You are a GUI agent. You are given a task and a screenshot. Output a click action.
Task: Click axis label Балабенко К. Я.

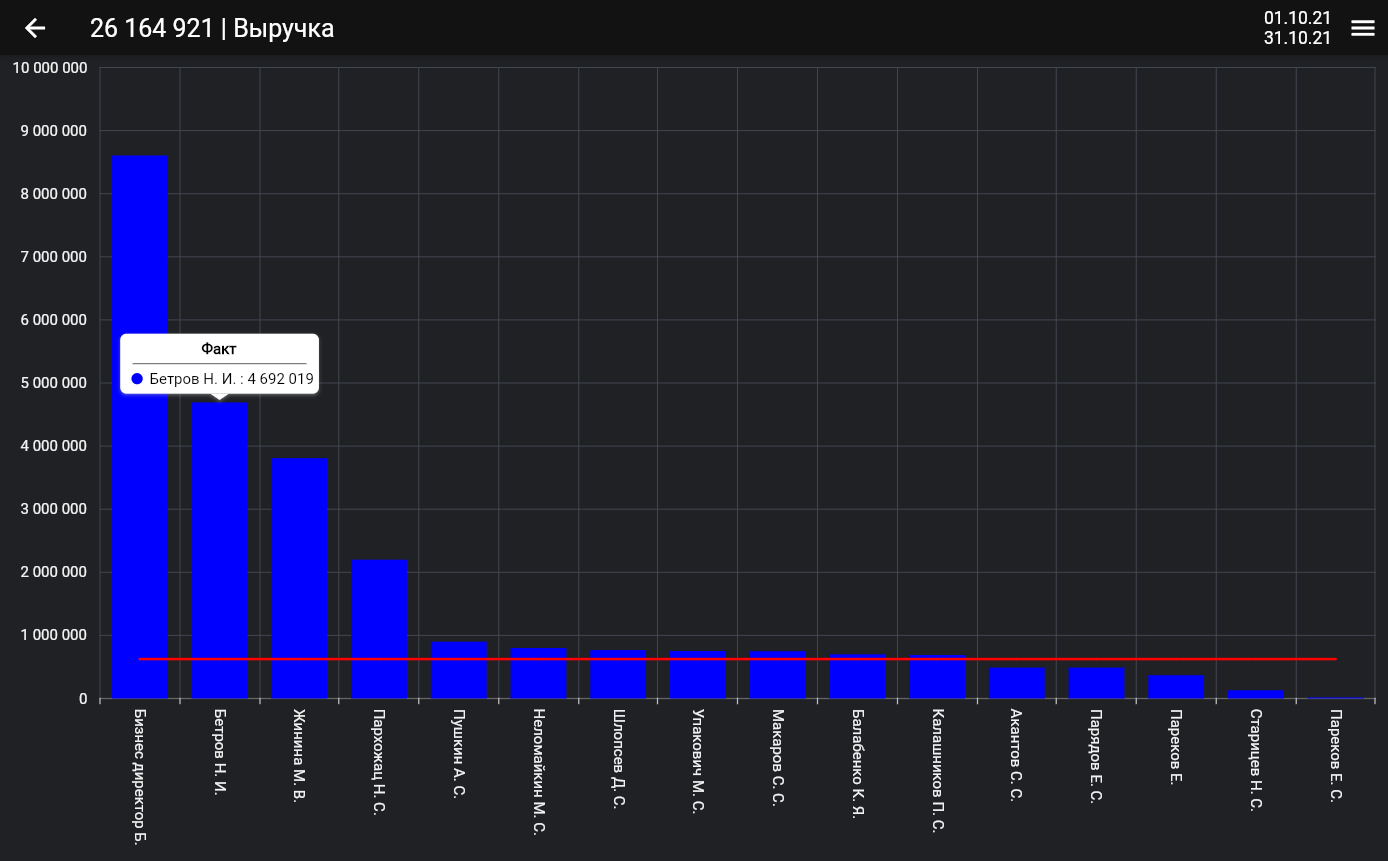pos(858,764)
